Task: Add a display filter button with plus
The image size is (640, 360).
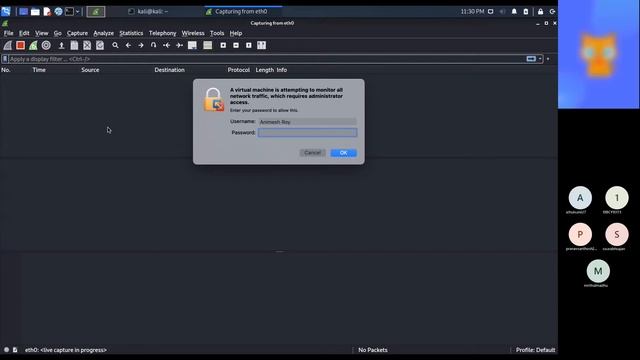Action: [x=548, y=59]
